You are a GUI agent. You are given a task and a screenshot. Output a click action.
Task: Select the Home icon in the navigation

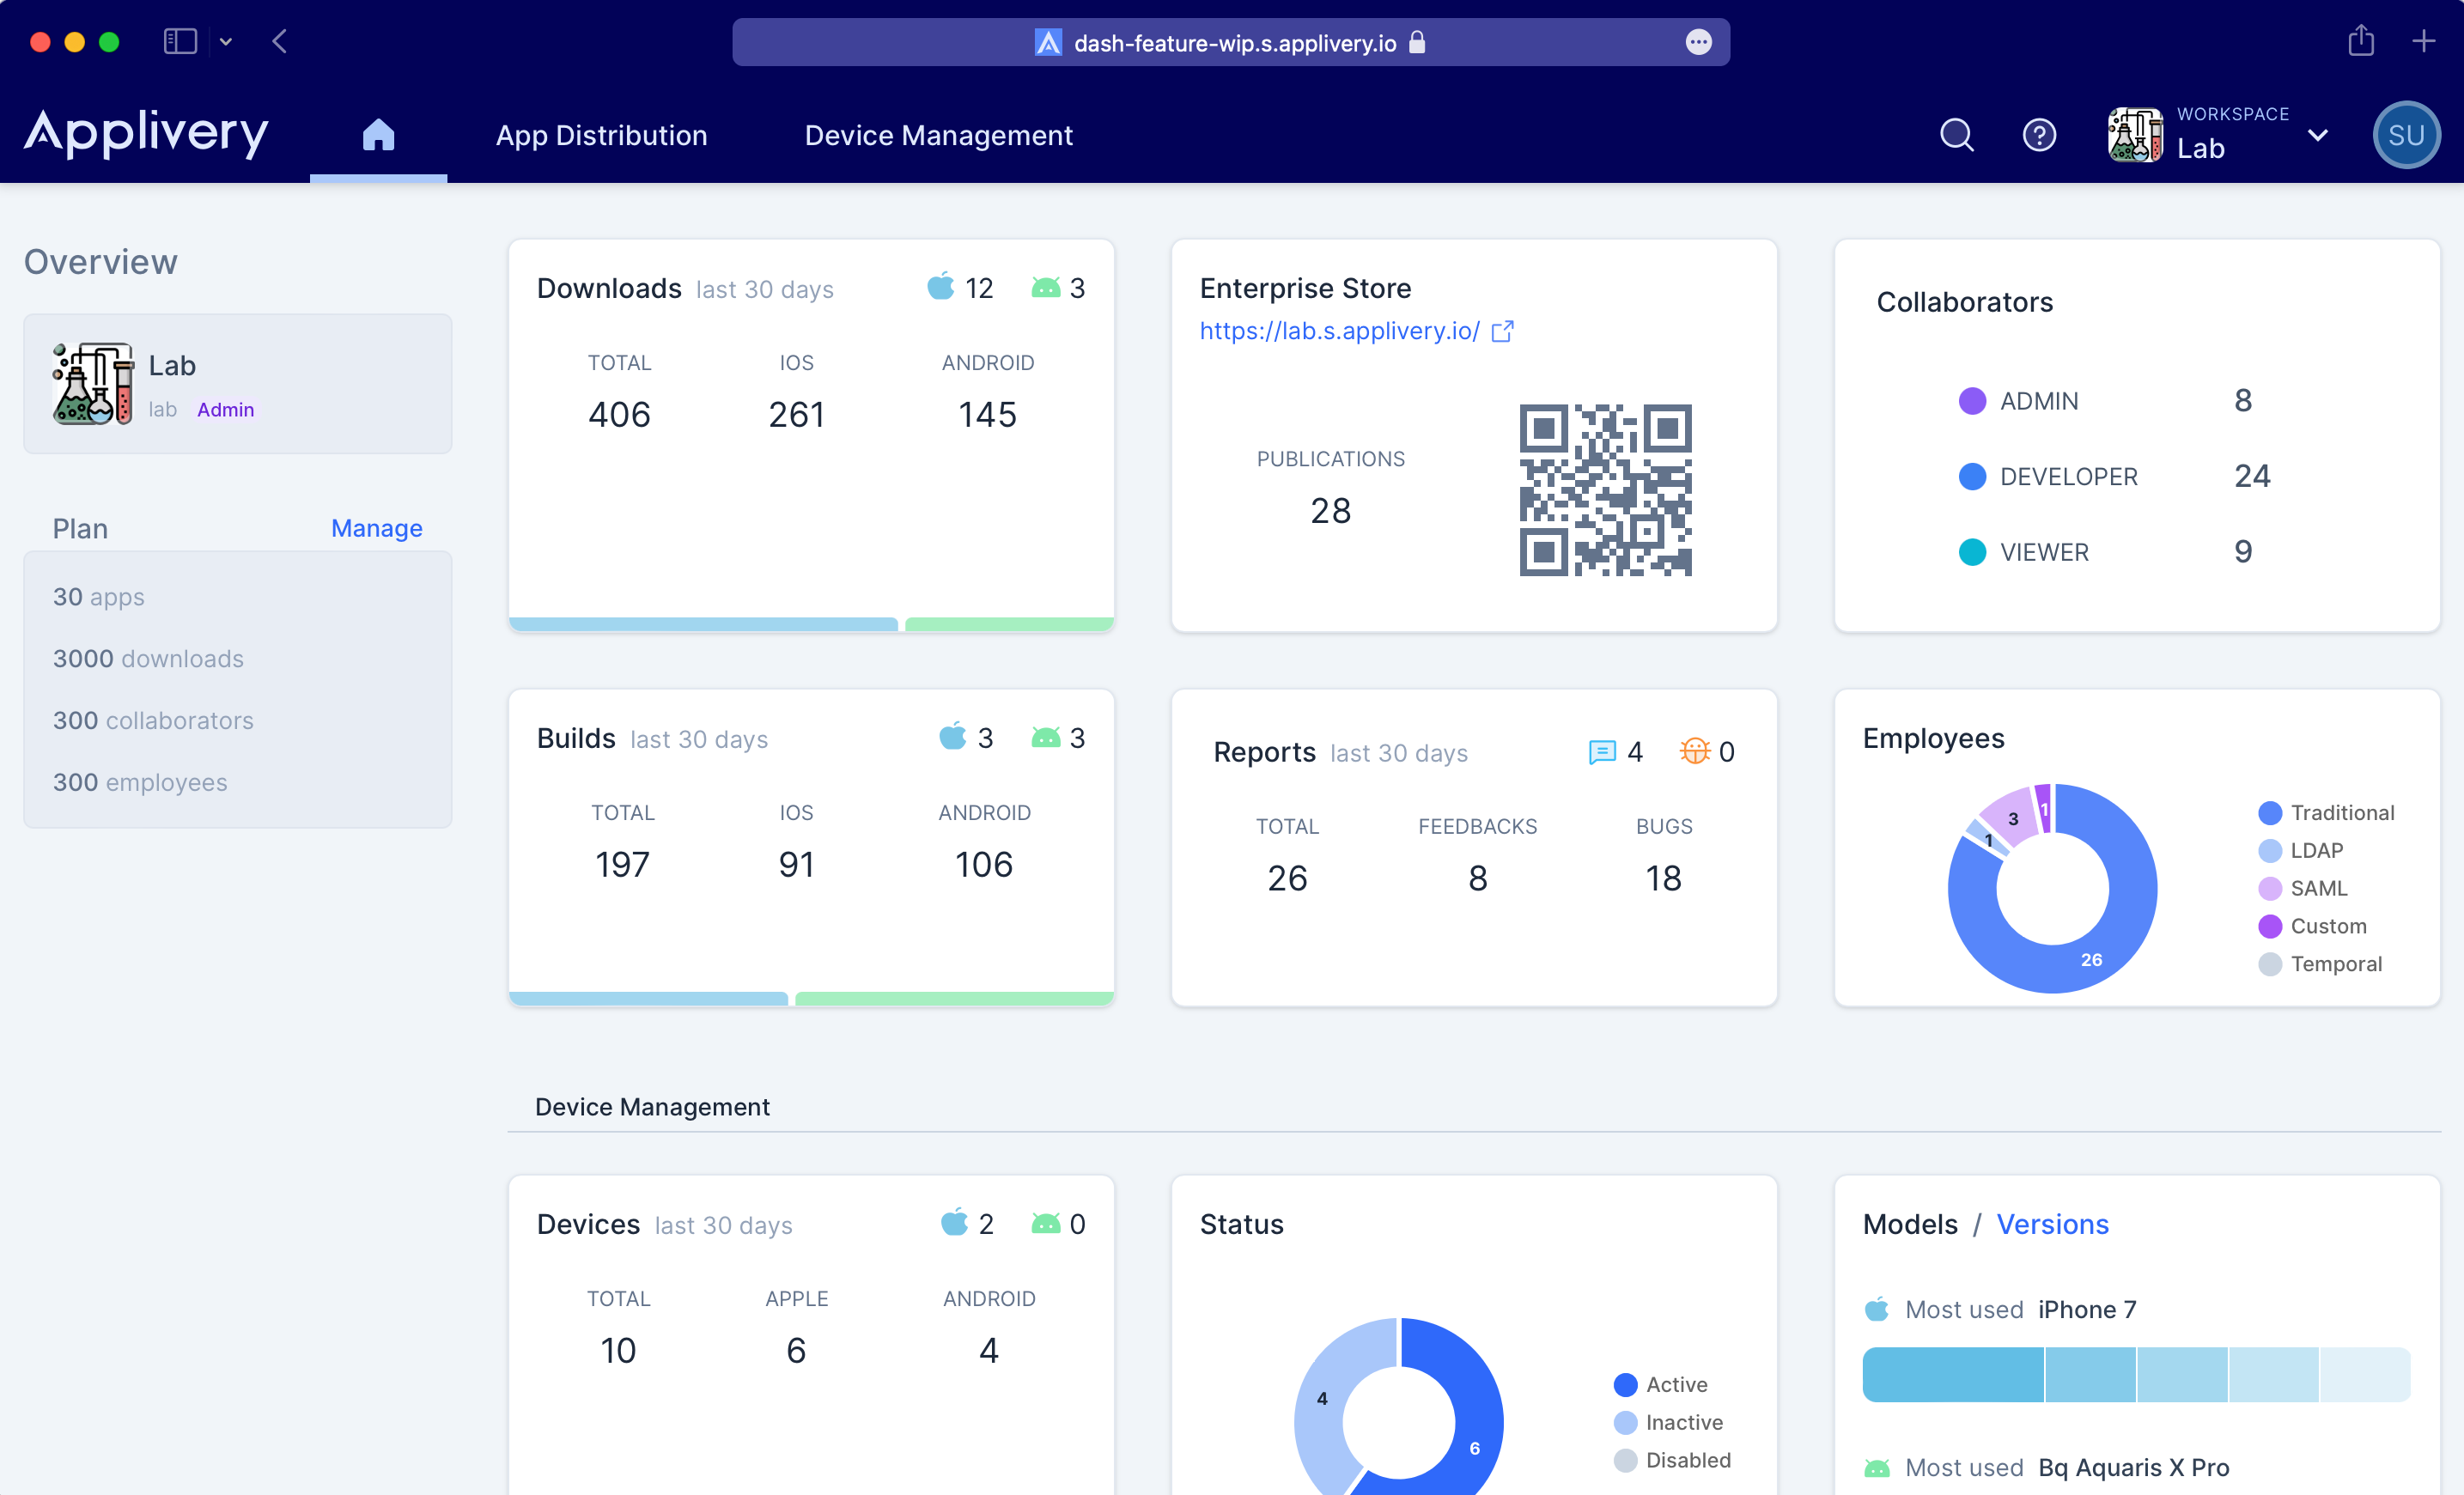(377, 135)
